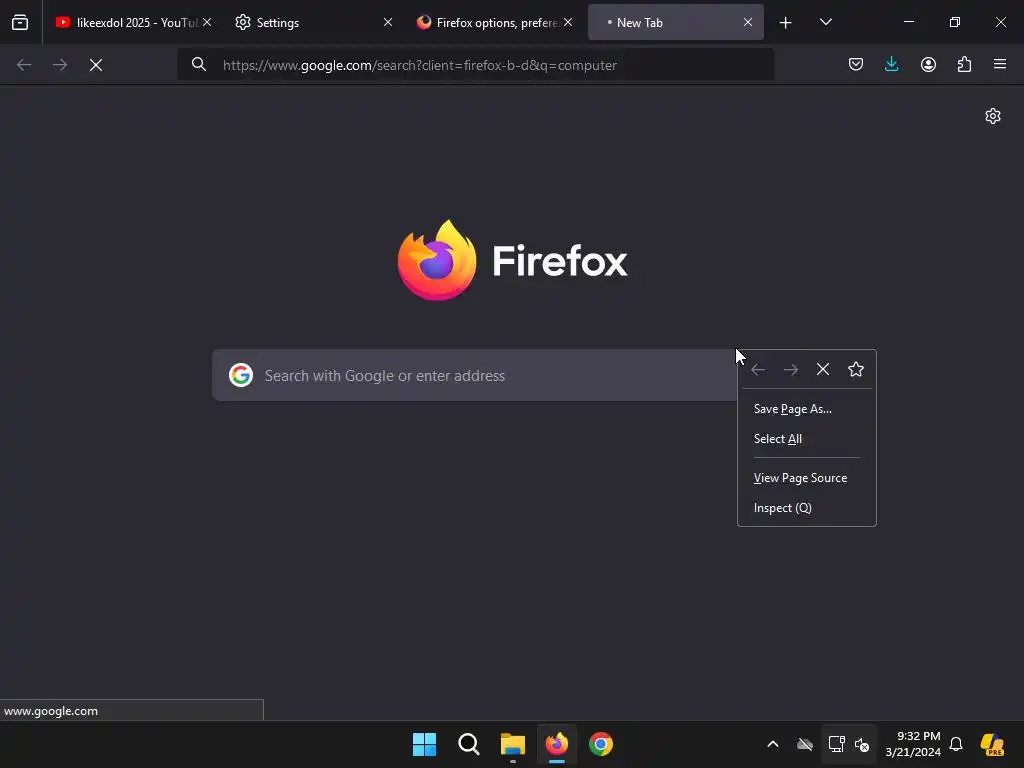
Task: Open the notifications bell
Action: [956, 744]
